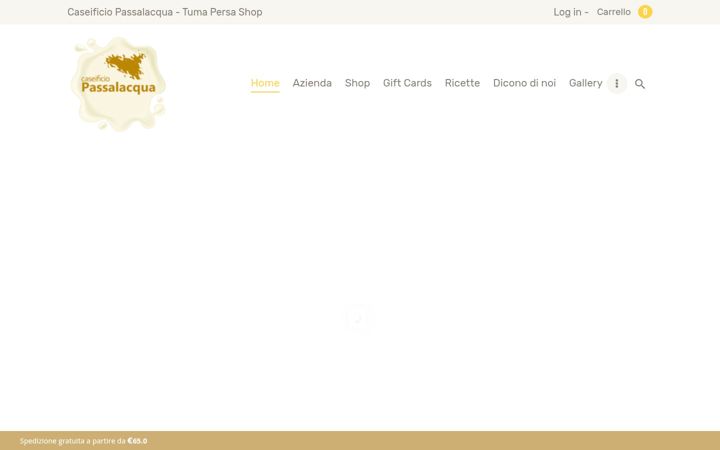
Task: Open the Ricette page
Action: click(x=462, y=83)
